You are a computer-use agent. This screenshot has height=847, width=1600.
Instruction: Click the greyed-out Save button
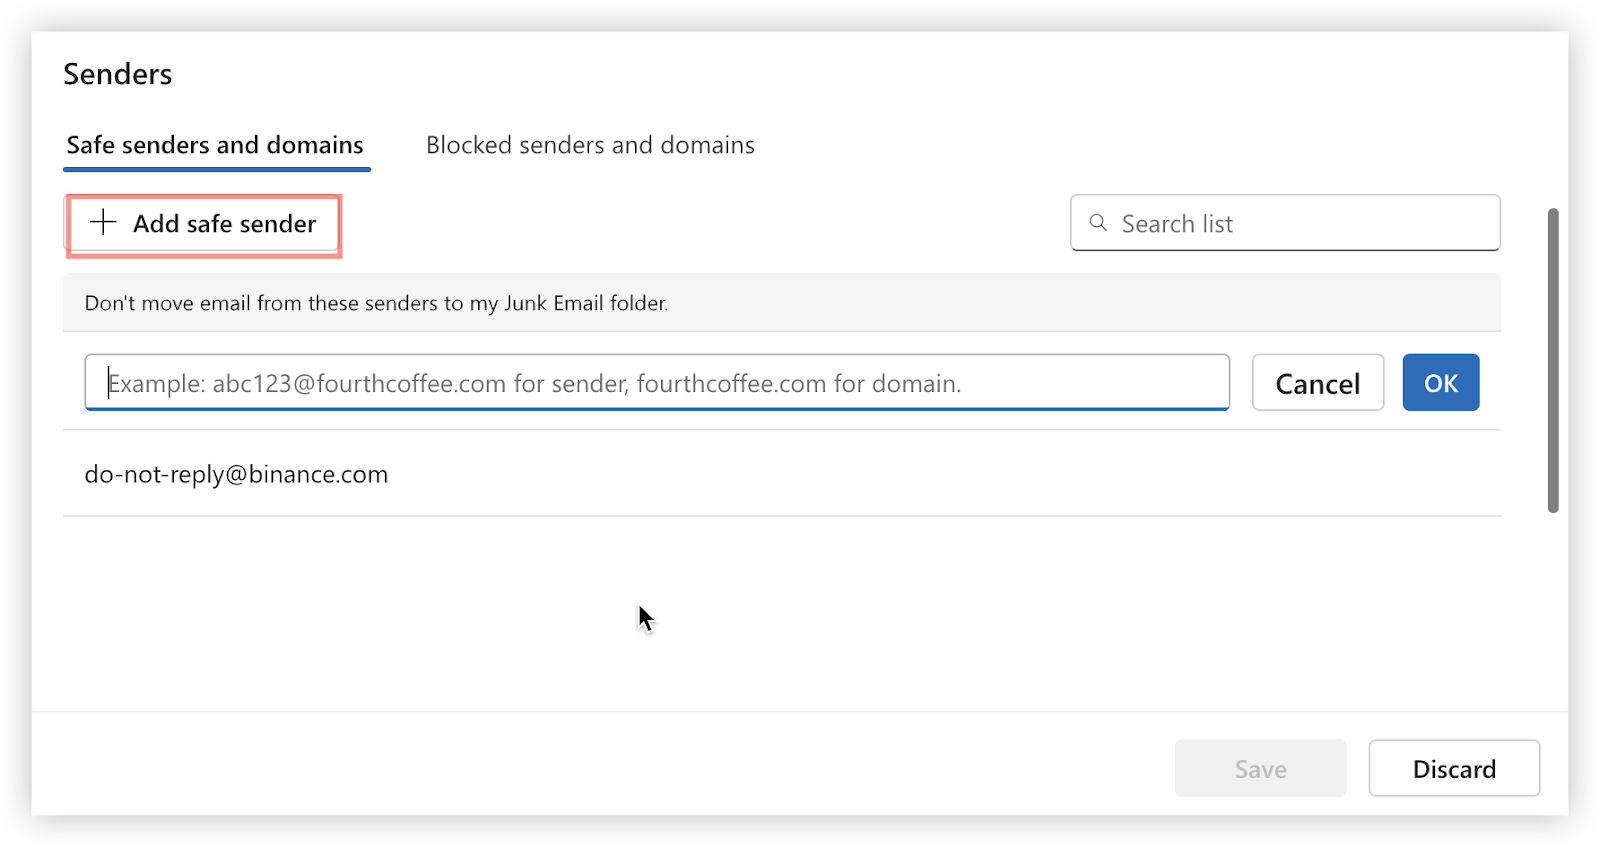point(1260,768)
